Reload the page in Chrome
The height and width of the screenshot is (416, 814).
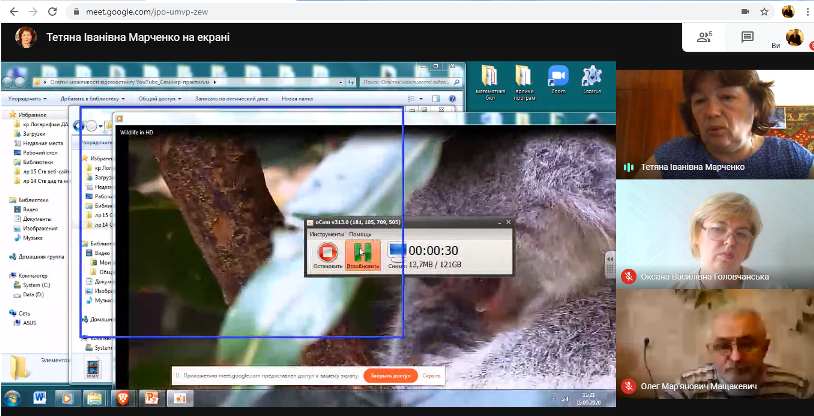(x=50, y=11)
